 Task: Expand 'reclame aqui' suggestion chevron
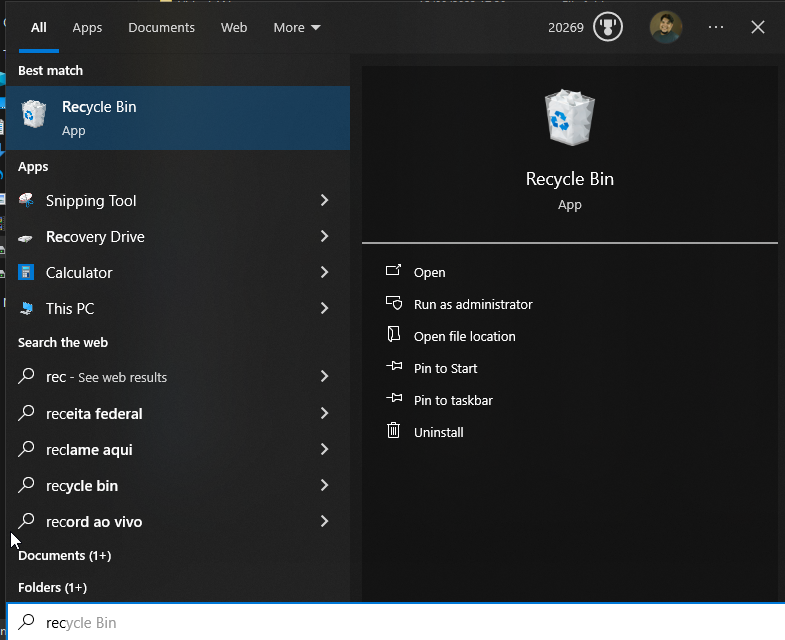324,449
